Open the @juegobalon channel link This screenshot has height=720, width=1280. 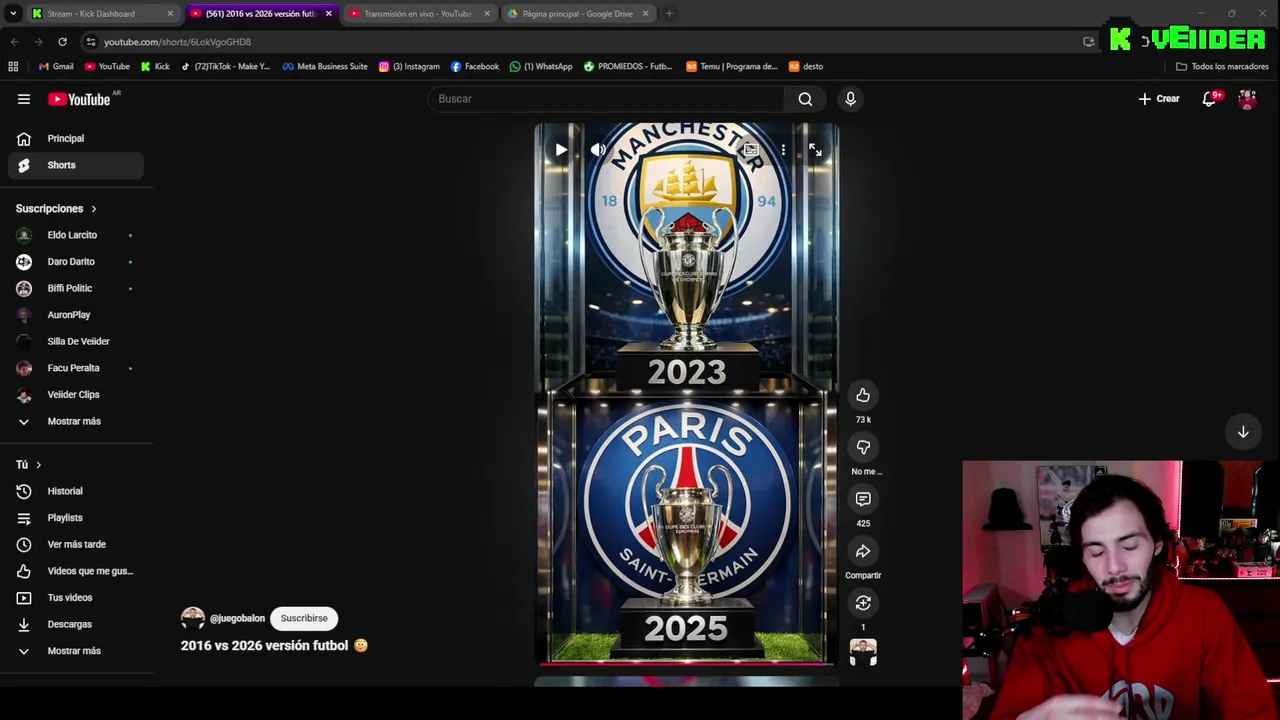click(237, 618)
